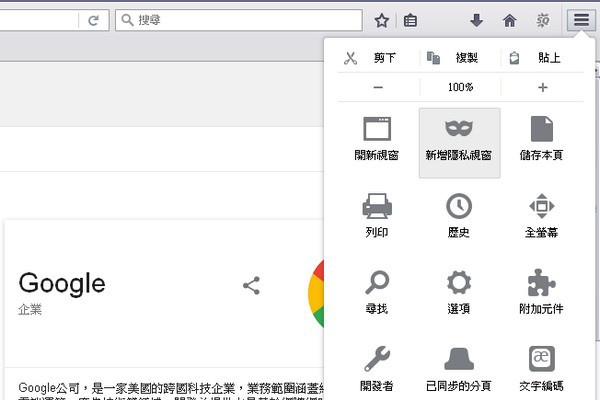The width and height of the screenshot is (600, 400).
Task: Reload the page with refresh button
Action: (93, 20)
